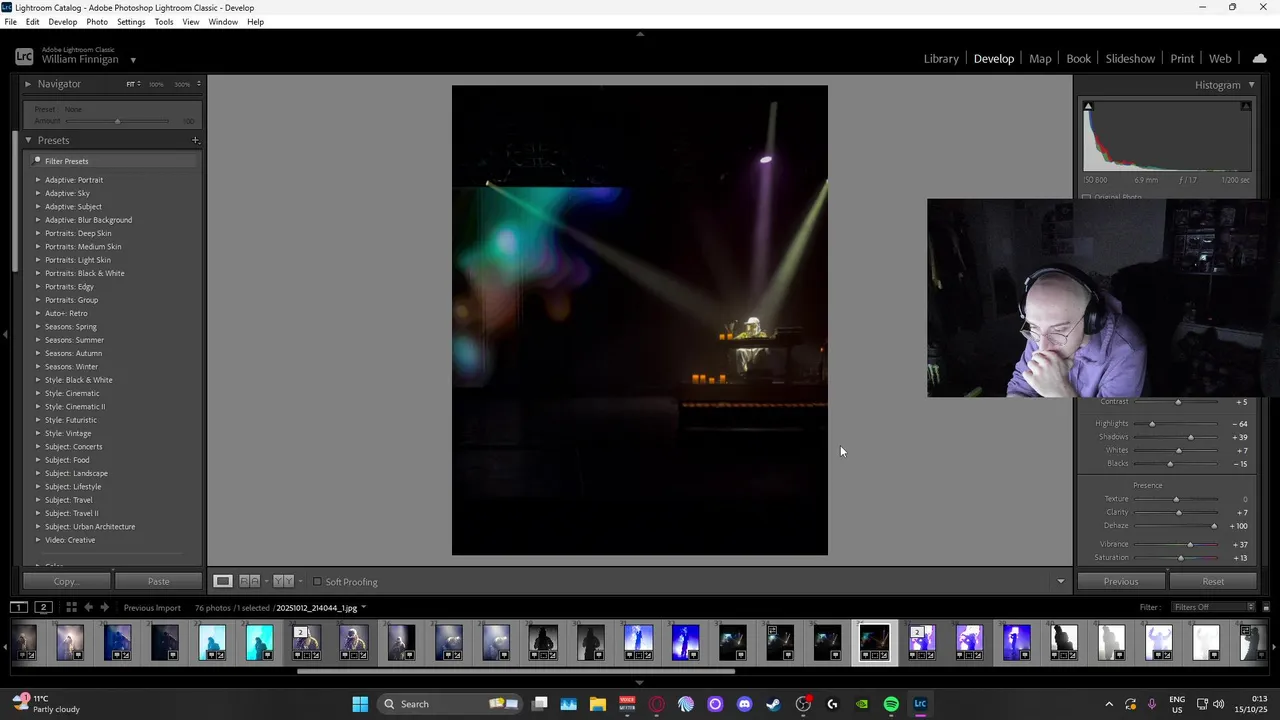The width and height of the screenshot is (1280, 720).
Task: Open File Explorer from the taskbar
Action: pos(598,704)
